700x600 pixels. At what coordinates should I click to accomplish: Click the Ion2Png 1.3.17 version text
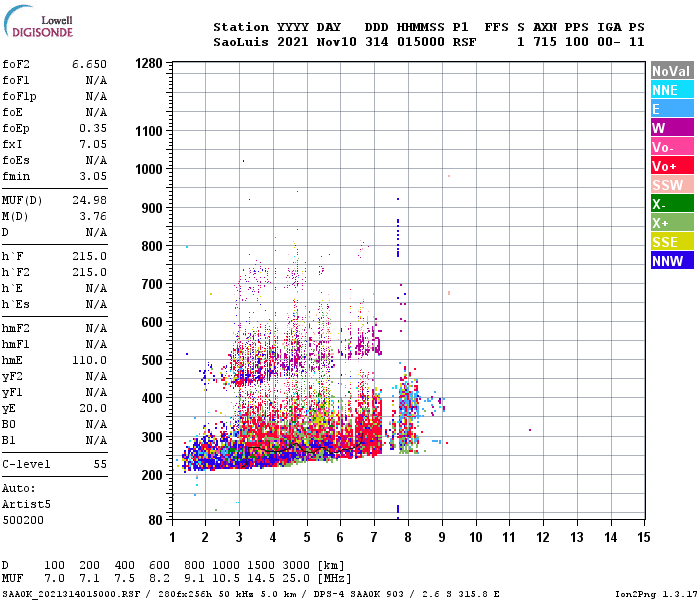click(x=656, y=594)
